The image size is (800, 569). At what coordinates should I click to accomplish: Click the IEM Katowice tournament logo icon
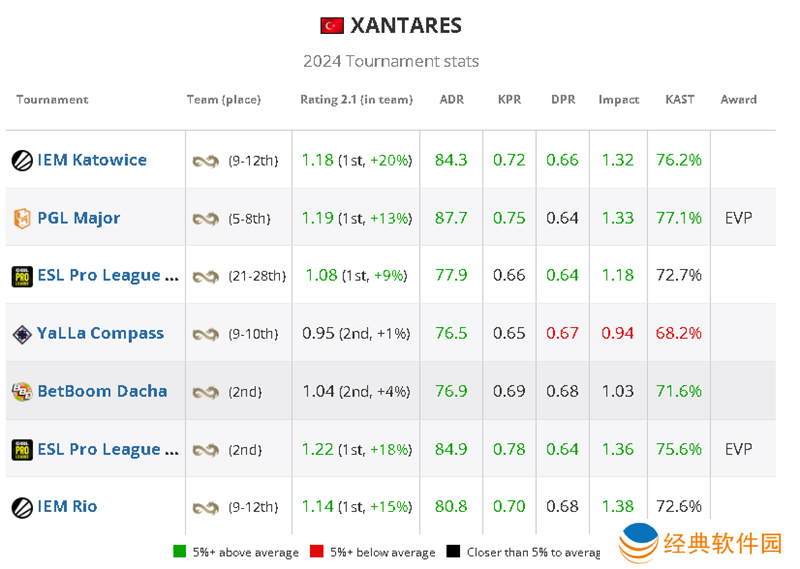22,160
